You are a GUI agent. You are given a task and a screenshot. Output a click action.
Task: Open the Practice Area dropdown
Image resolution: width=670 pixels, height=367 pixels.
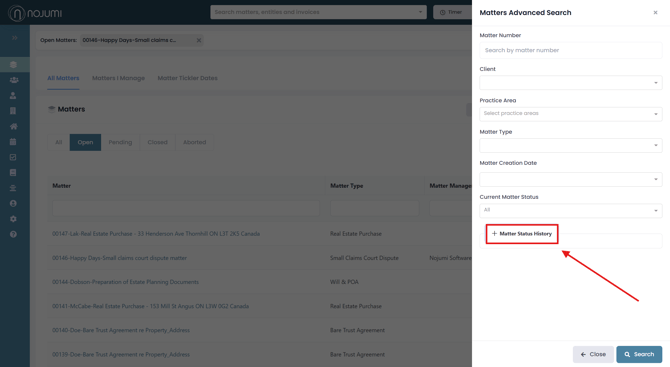point(571,114)
